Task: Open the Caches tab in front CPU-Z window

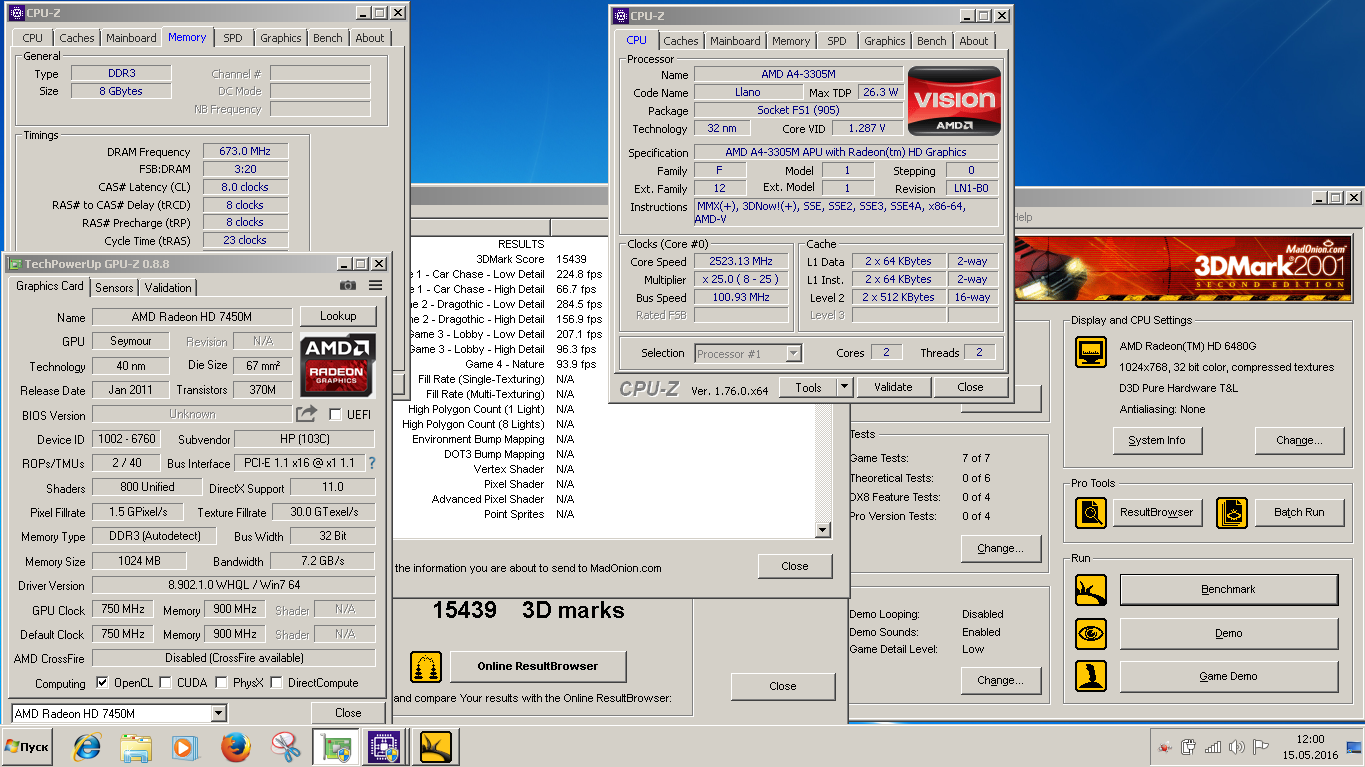Action: point(681,41)
